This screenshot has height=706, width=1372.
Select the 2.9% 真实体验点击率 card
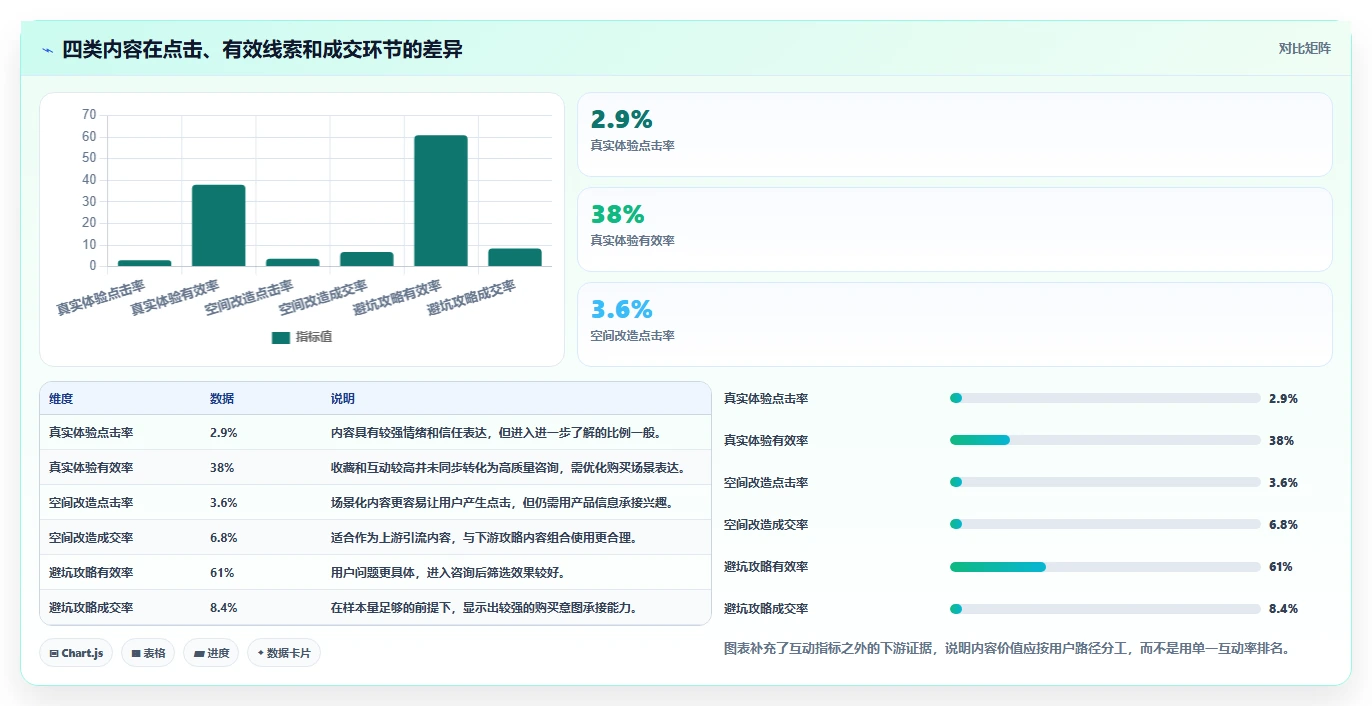coord(955,134)
